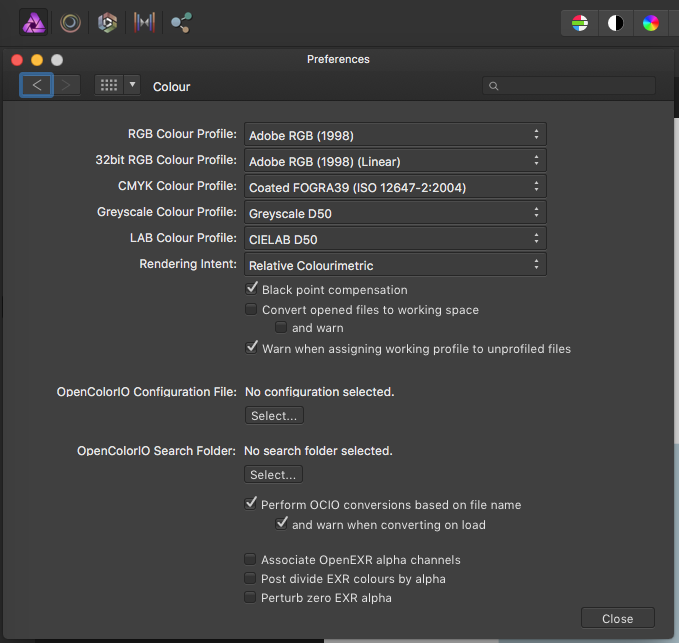Go forward in Preferences navigation
The width and height of the screenshot is (679, 643).
[67, 85]
